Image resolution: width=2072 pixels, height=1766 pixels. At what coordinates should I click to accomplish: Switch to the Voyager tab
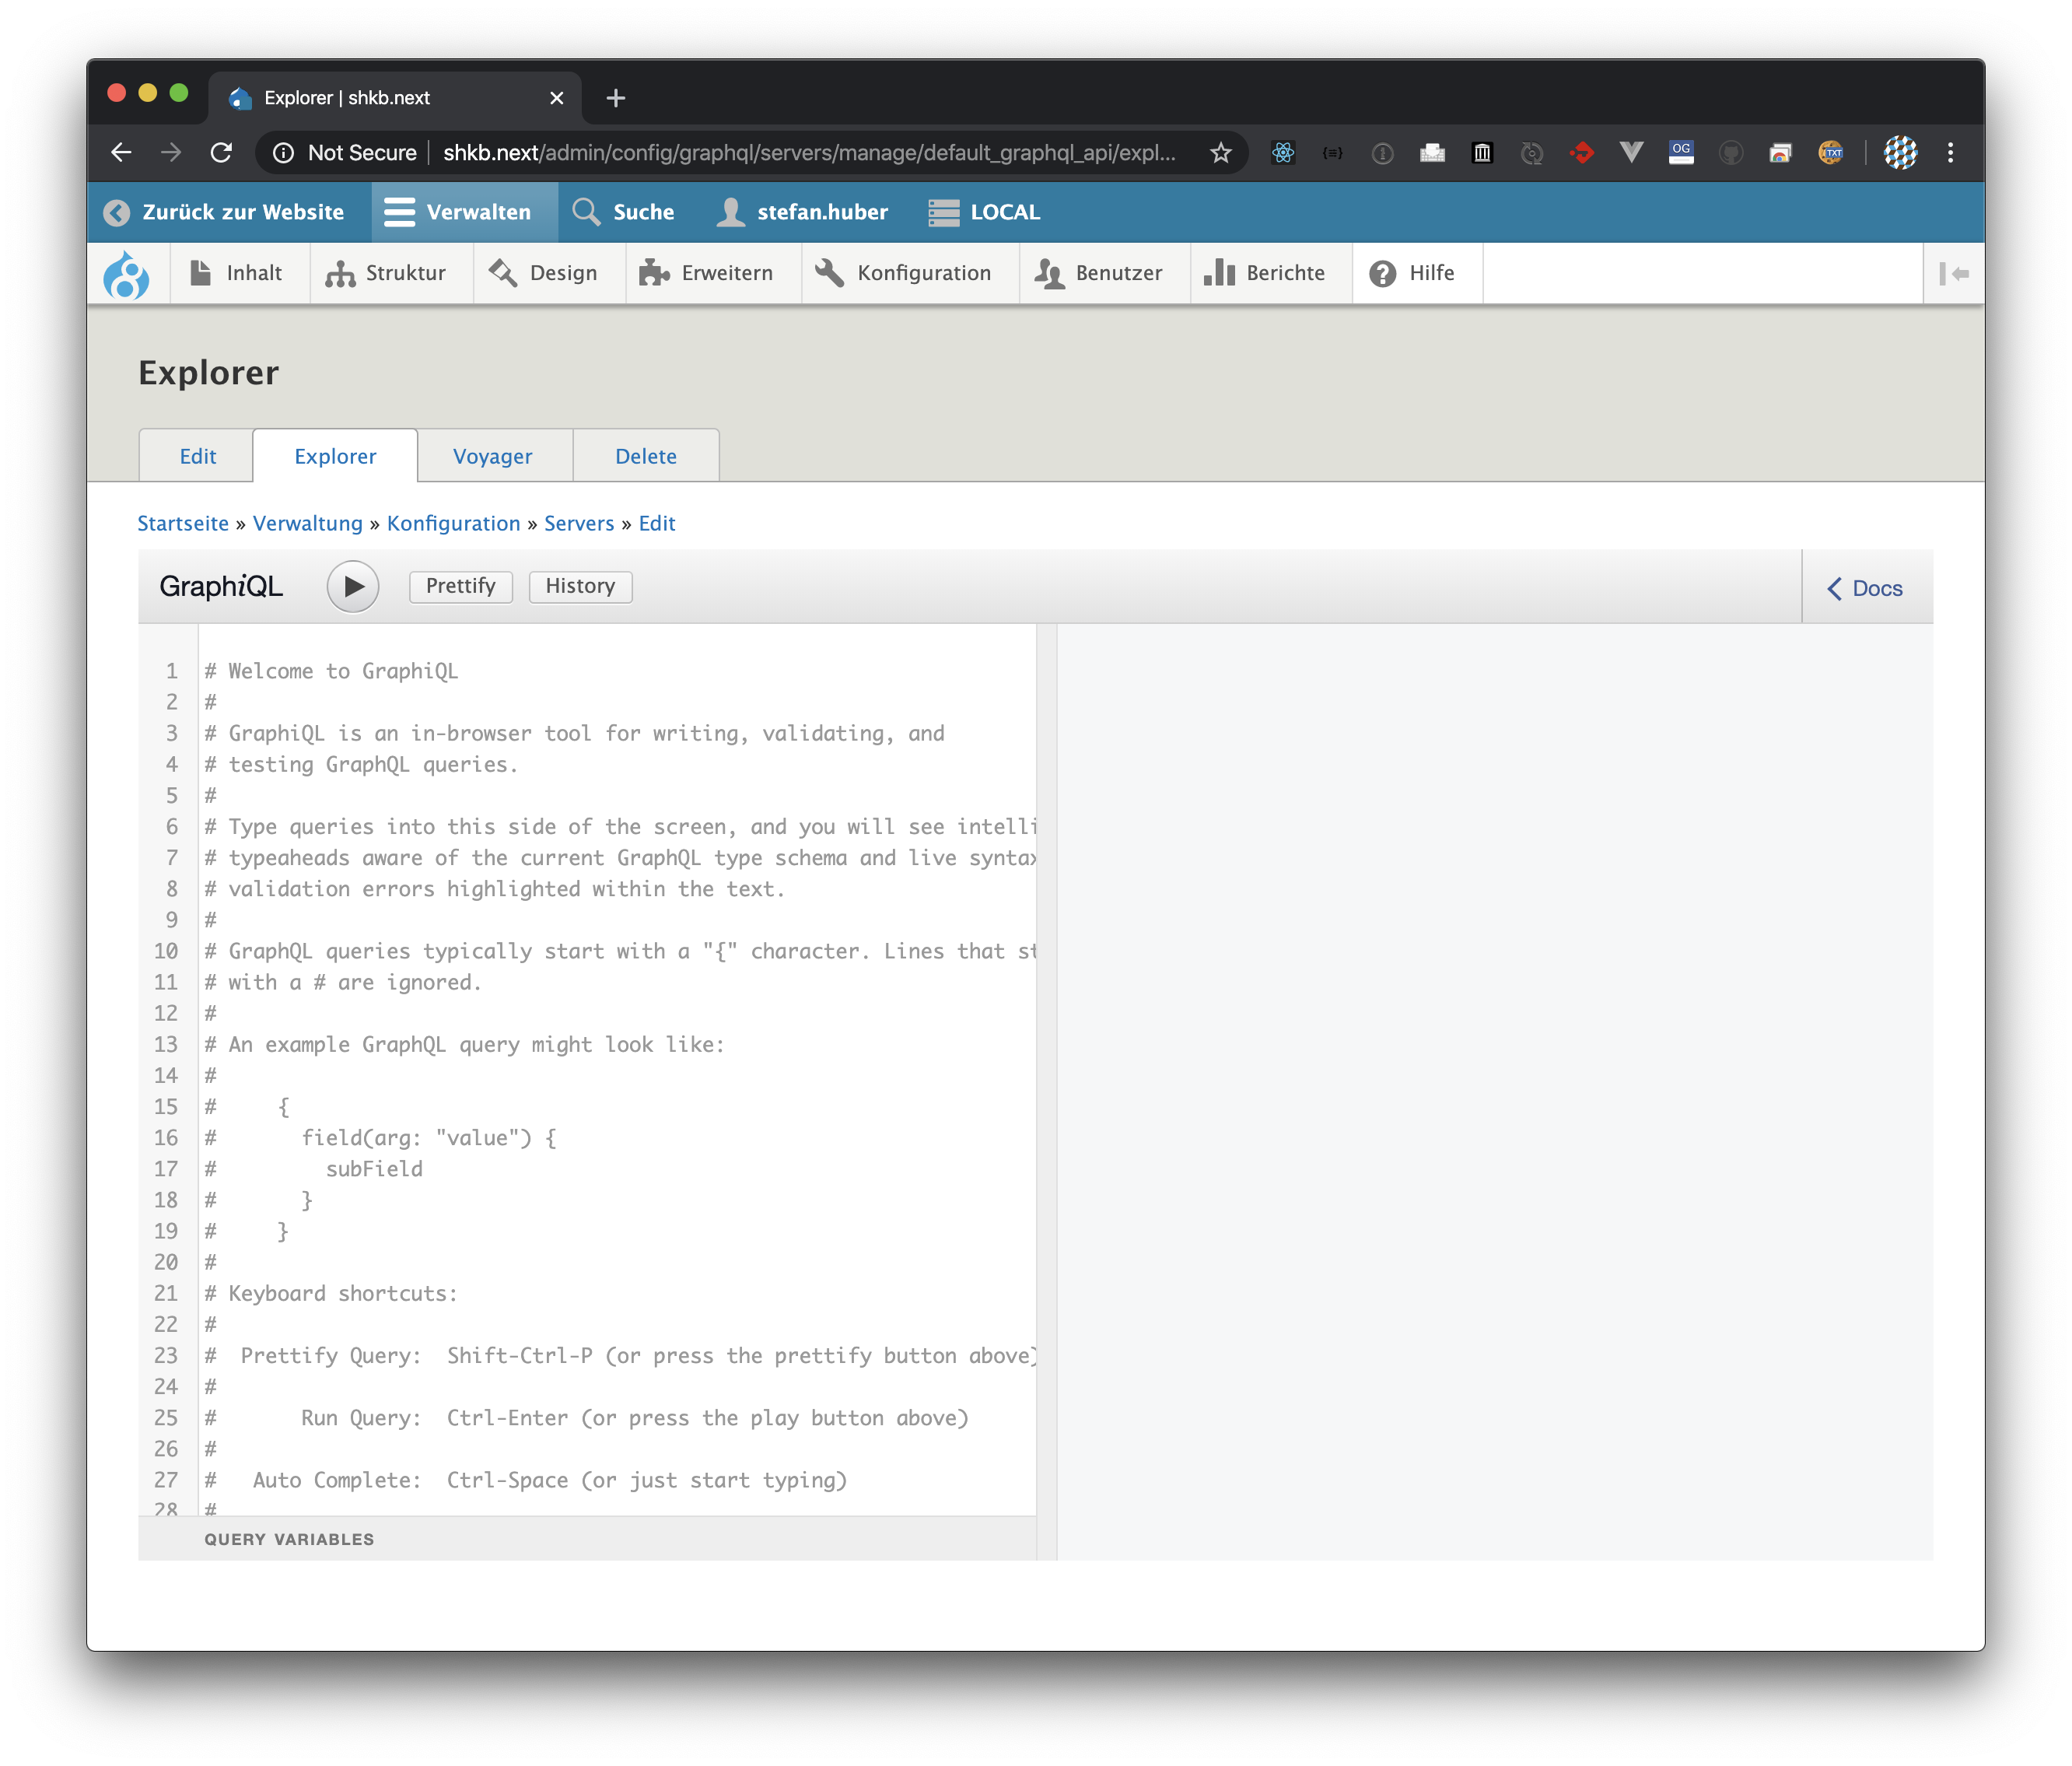point(492,457)
